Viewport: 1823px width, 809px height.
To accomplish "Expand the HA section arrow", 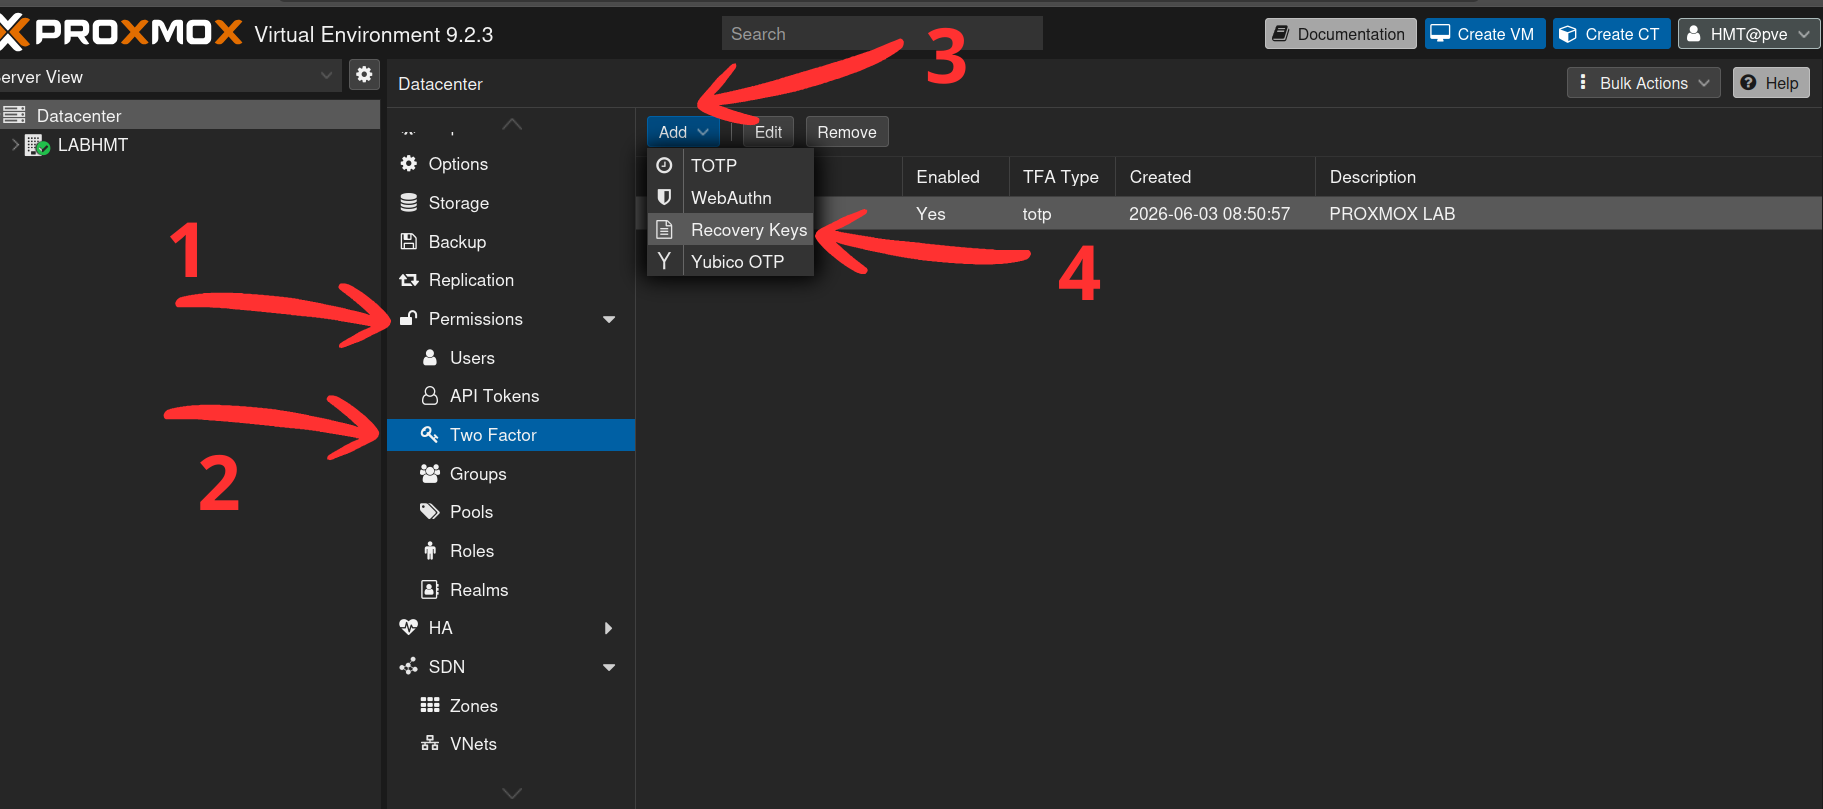I will tap(609, 628).
